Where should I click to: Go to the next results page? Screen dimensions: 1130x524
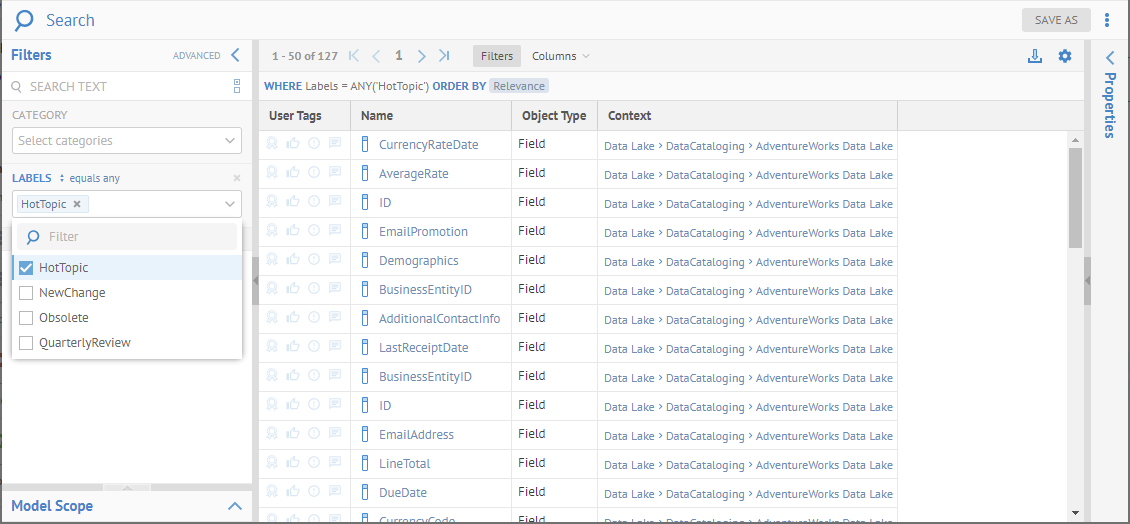point(421,56)
